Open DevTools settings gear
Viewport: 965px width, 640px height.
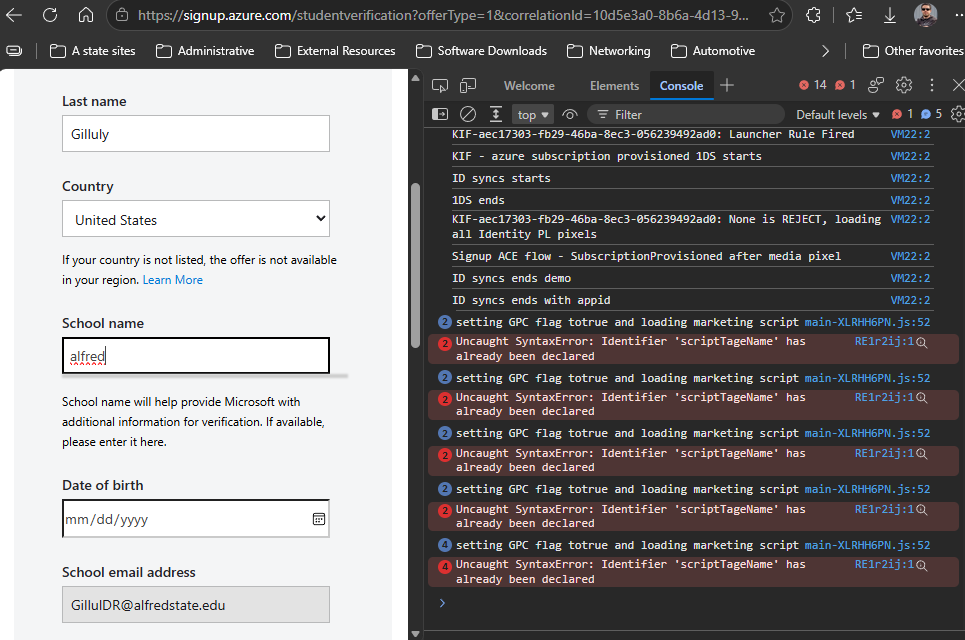(903, 85)
